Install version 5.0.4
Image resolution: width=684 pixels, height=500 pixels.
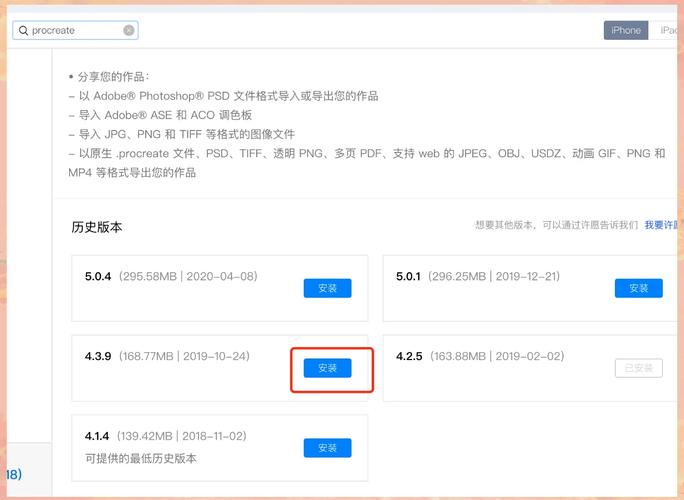327,288
